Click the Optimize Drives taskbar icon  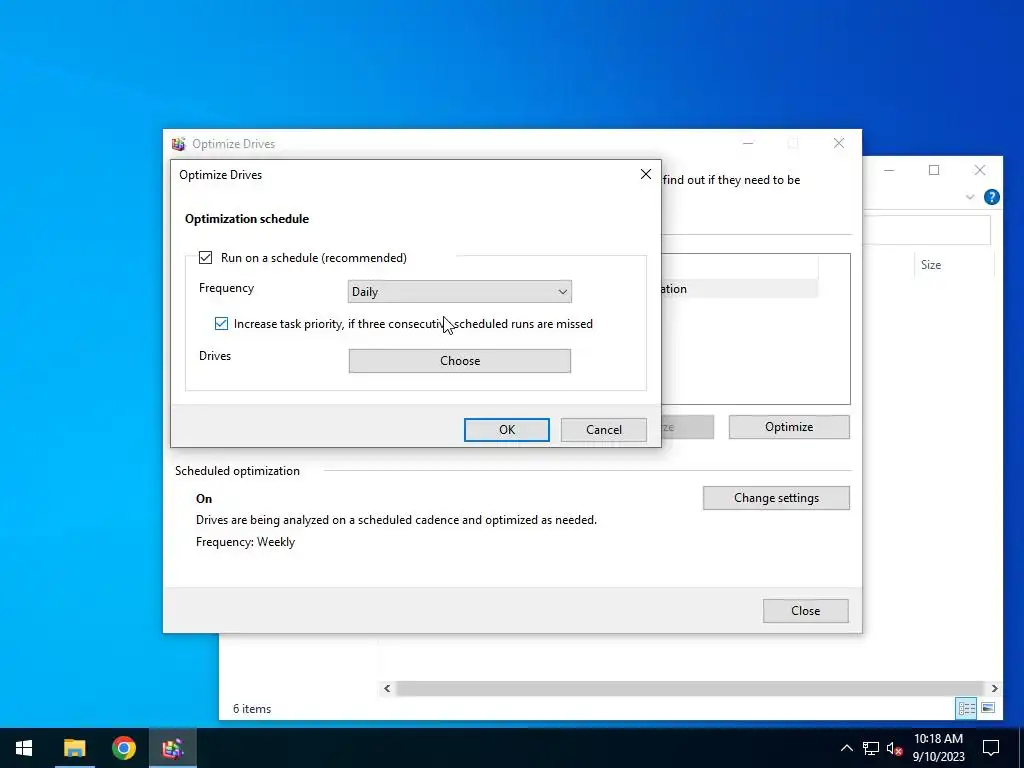[173, 748]
